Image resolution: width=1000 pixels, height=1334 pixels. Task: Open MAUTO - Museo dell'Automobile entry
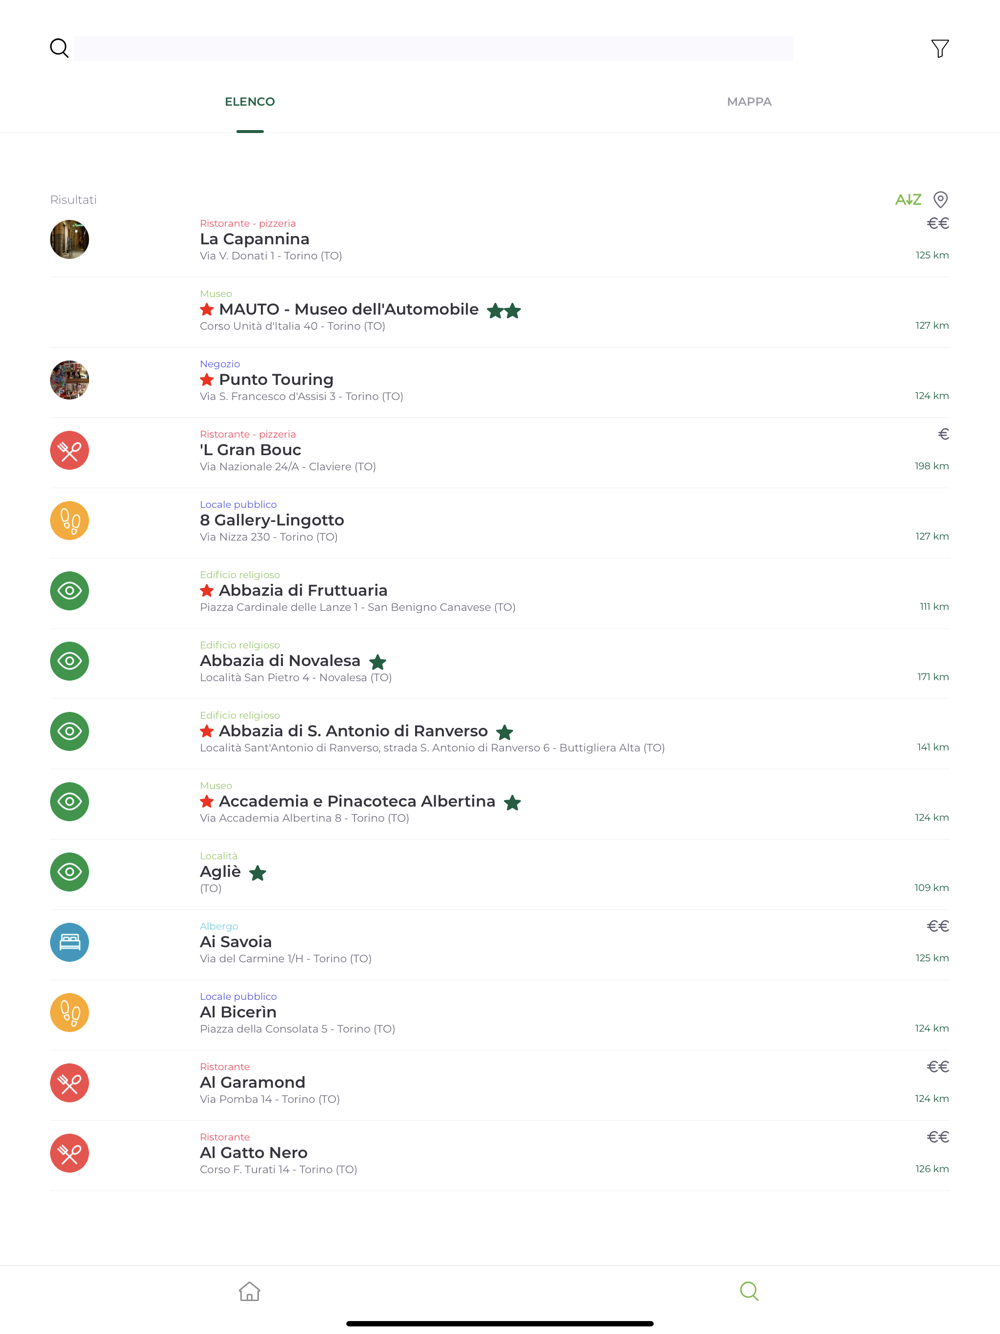tap(500, 312)
